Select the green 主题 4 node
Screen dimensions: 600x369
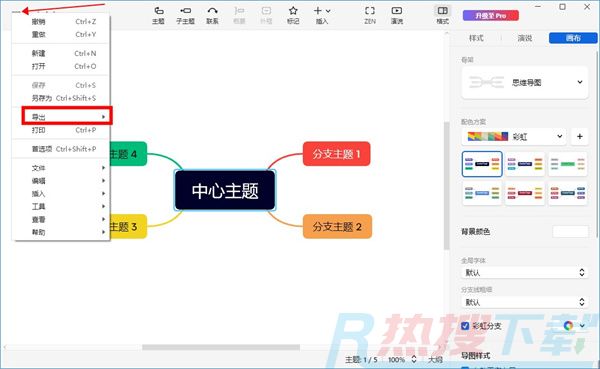pos(128,154)
